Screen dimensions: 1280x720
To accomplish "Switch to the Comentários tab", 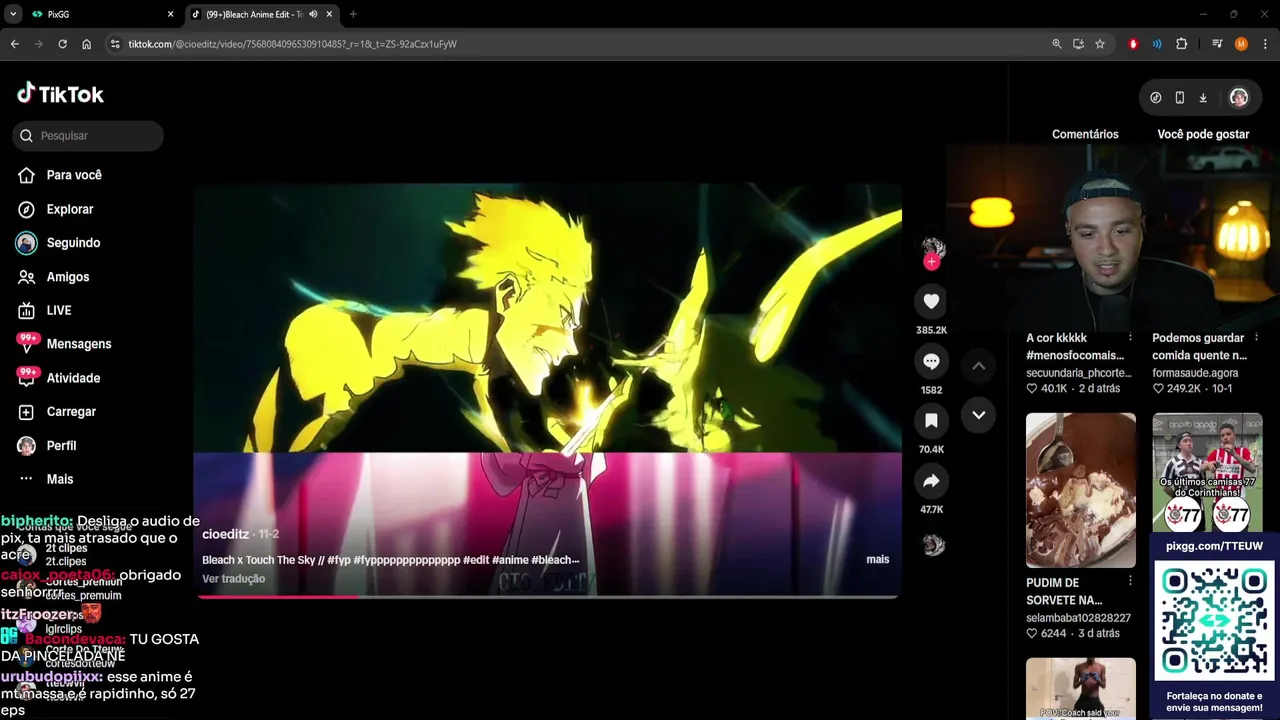I will coord(1085,134).
